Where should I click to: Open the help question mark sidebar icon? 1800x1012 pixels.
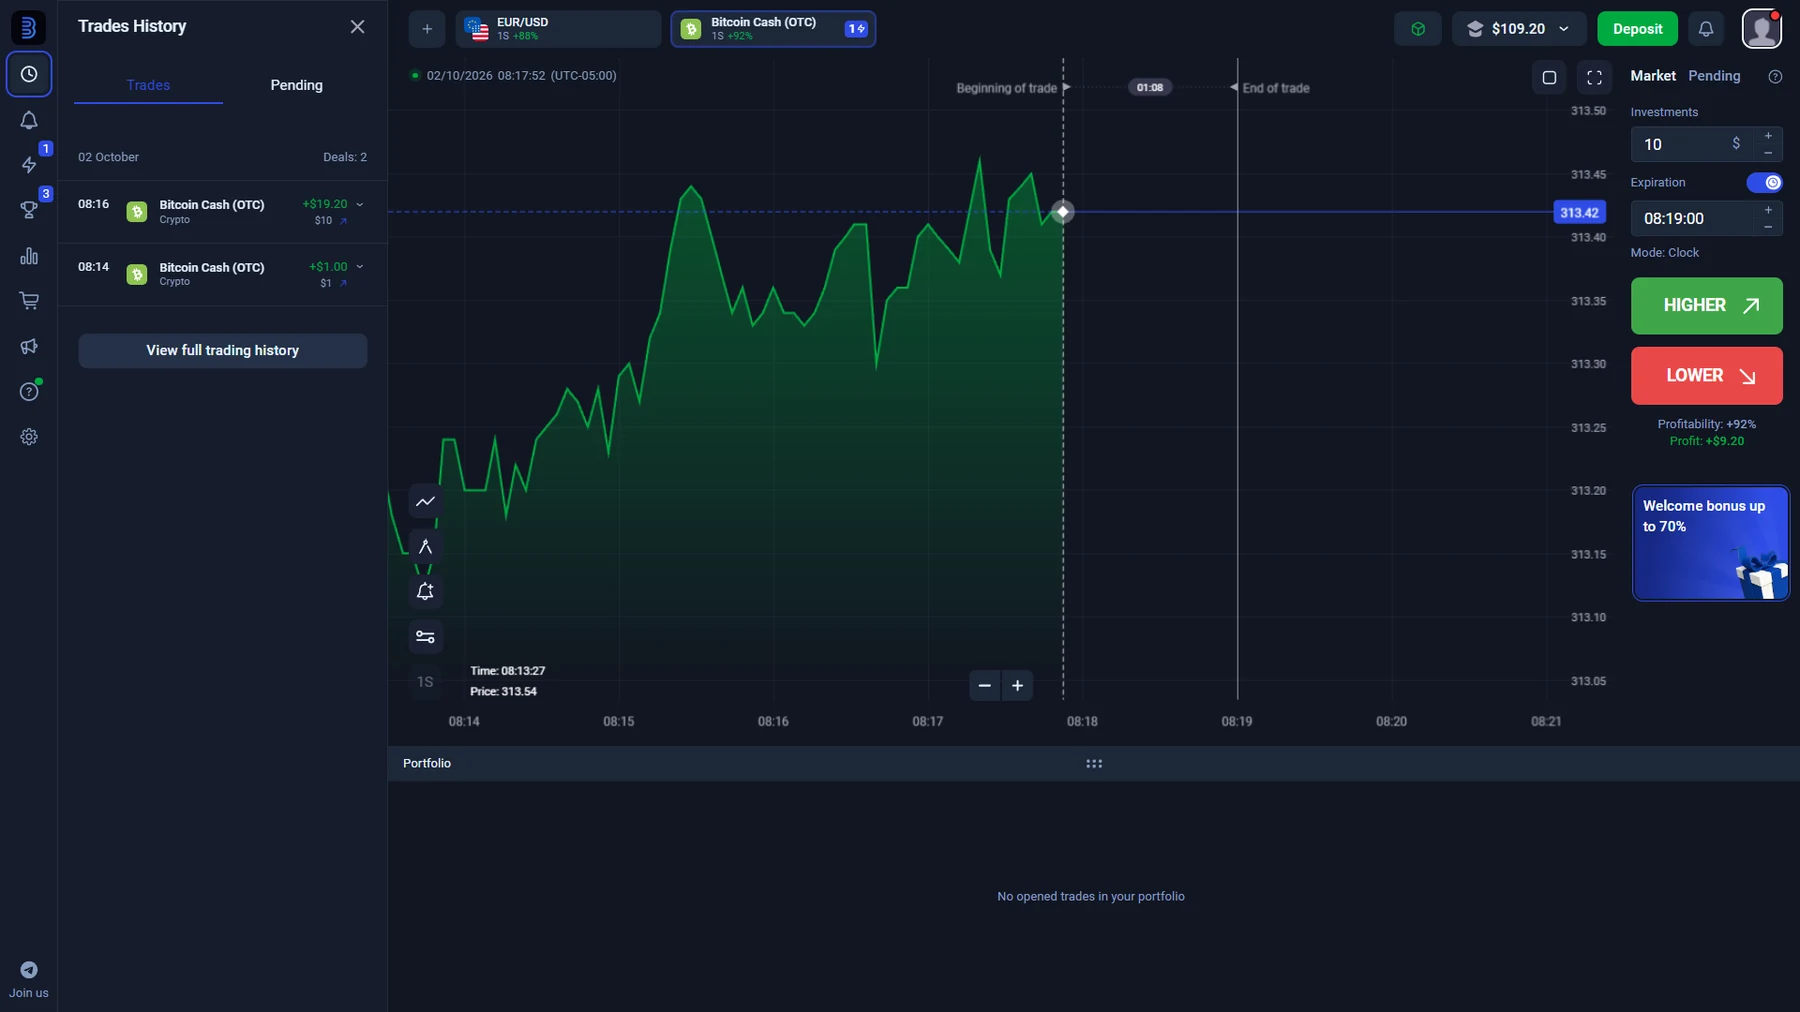click(x=29, y=391)
